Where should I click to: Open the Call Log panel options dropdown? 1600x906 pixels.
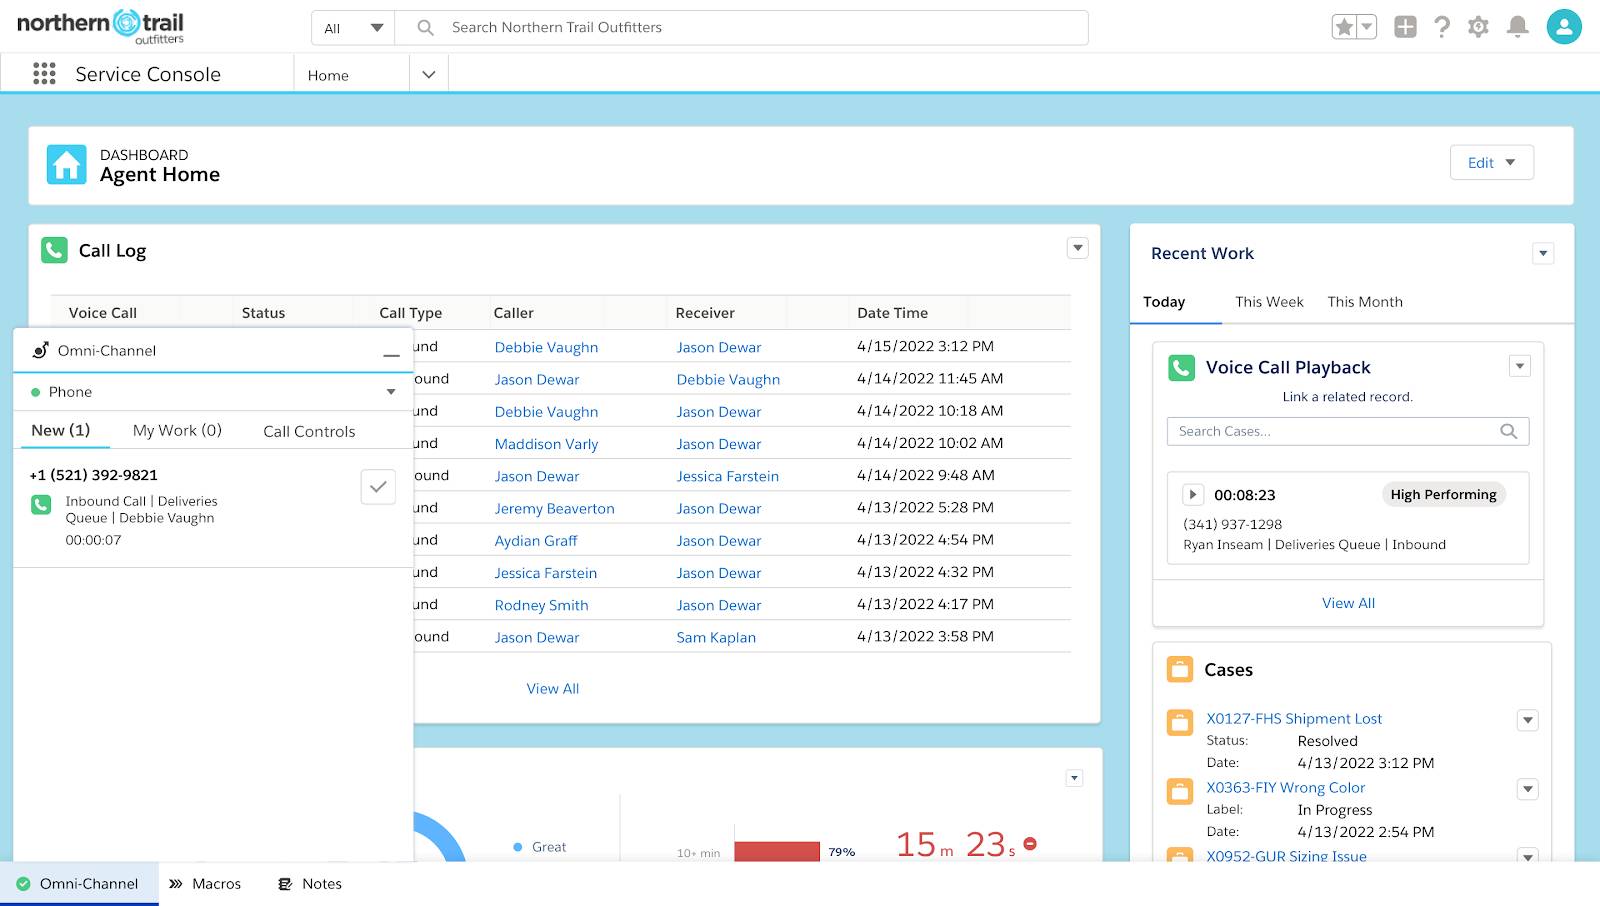pos(1077,248)
